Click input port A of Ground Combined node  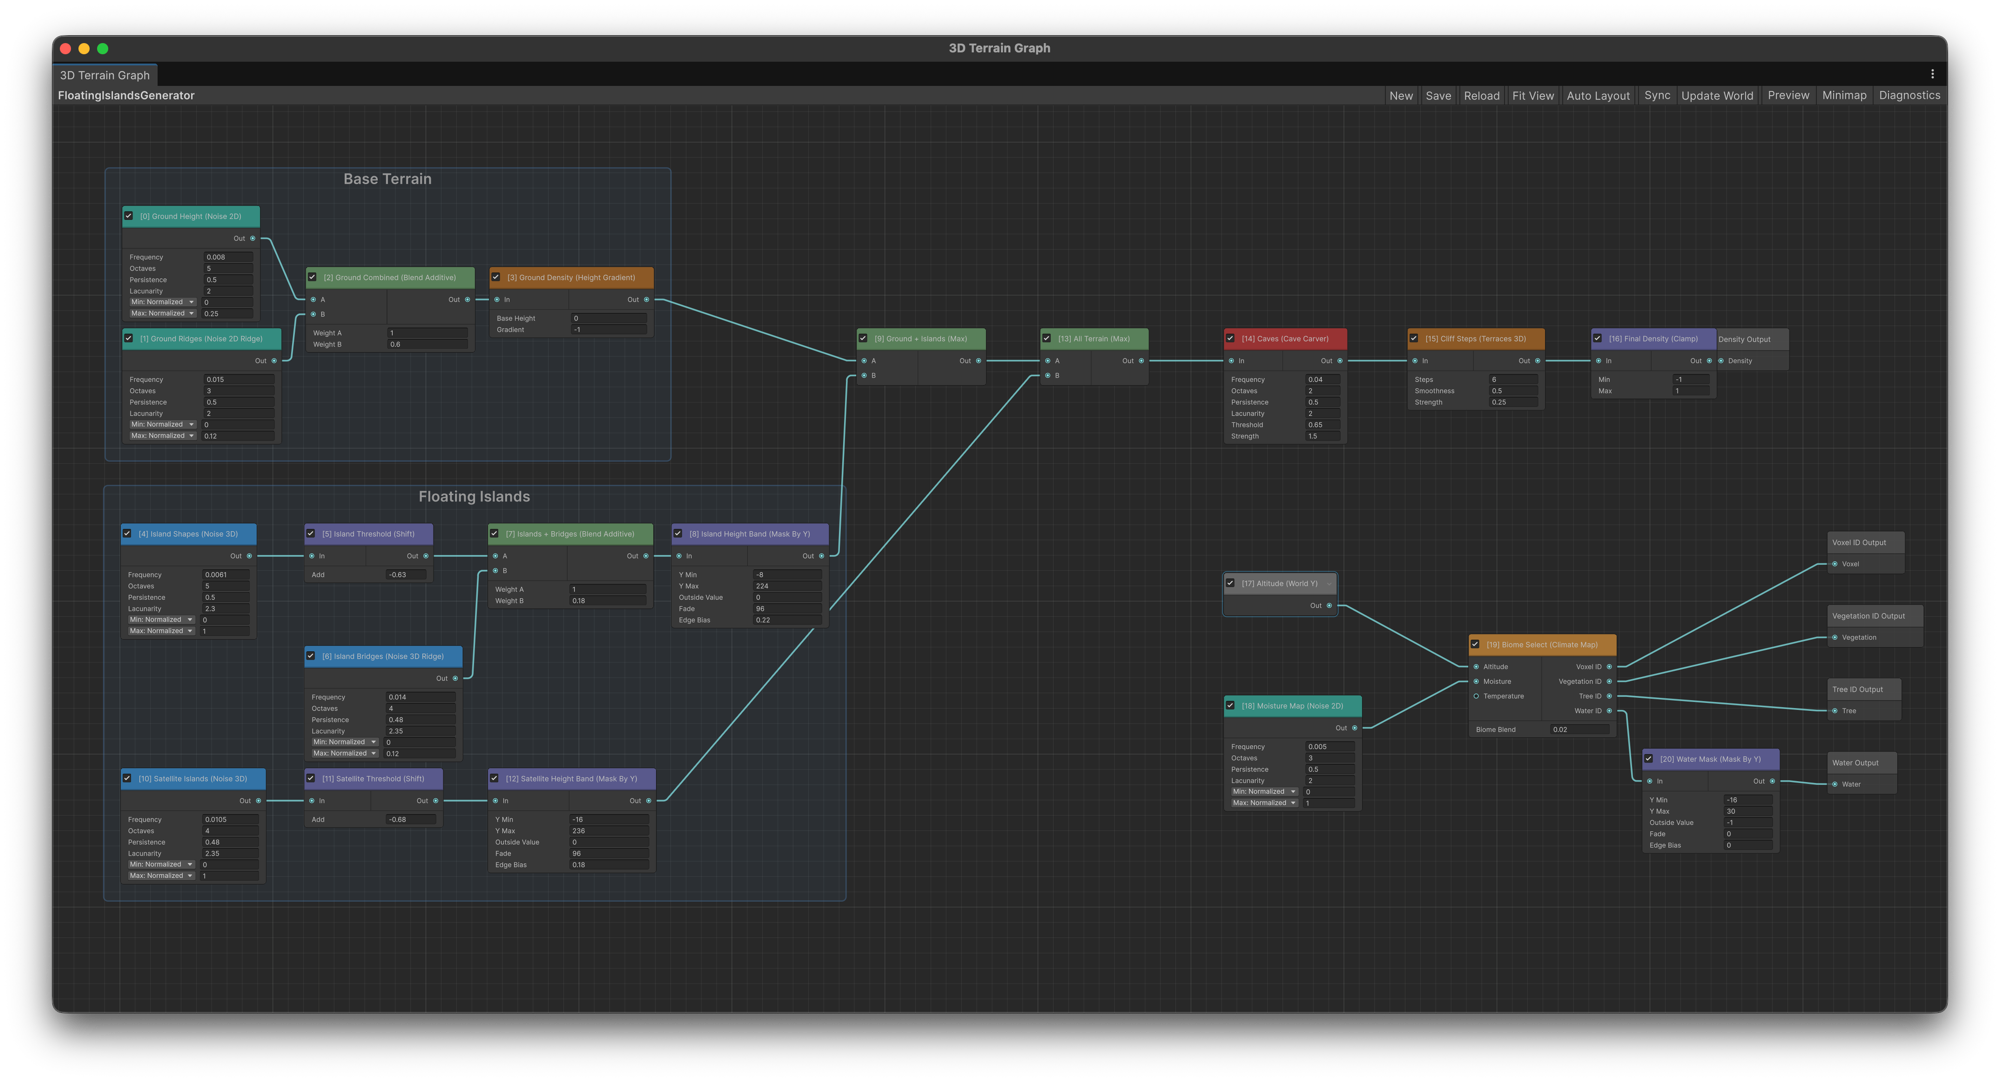point(313,299)
